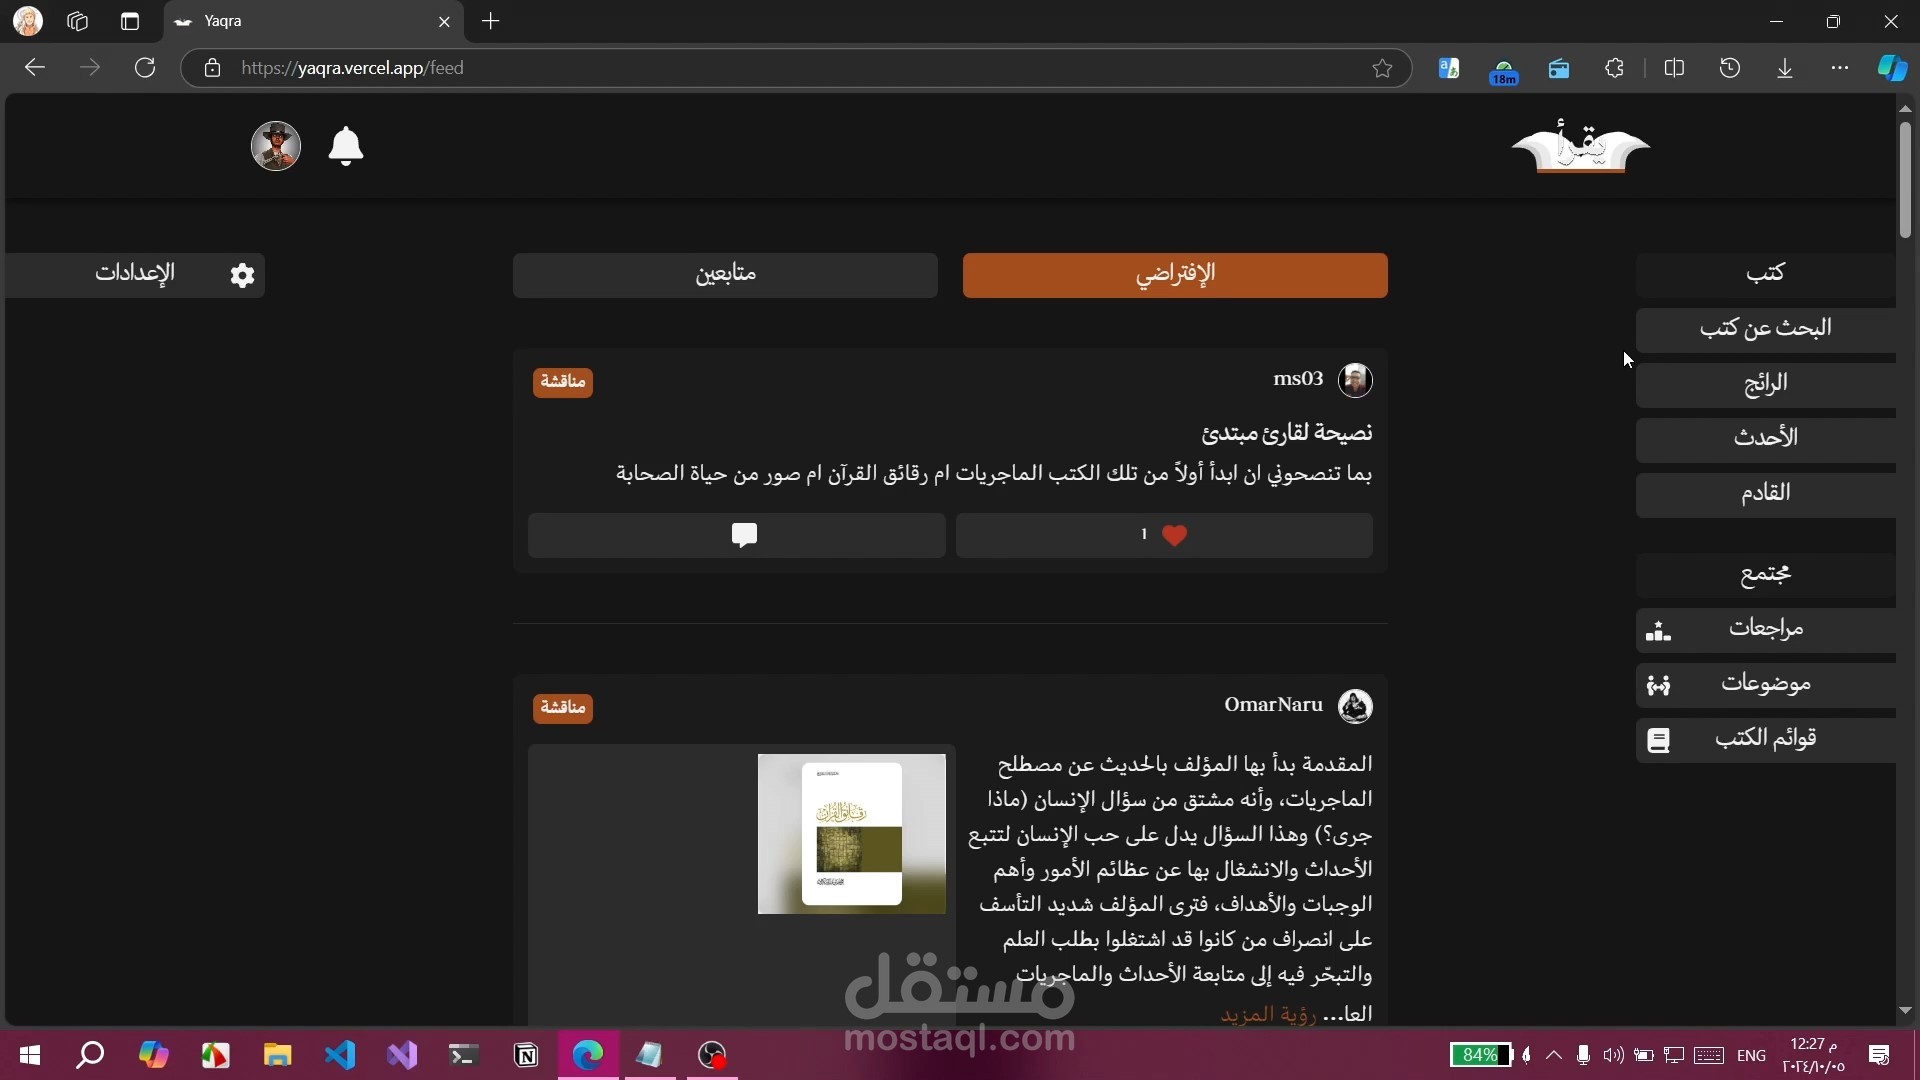Open Visual Studio Code from taskbar
The width and height of the screenshot is (1920, 1080).
340,1055
